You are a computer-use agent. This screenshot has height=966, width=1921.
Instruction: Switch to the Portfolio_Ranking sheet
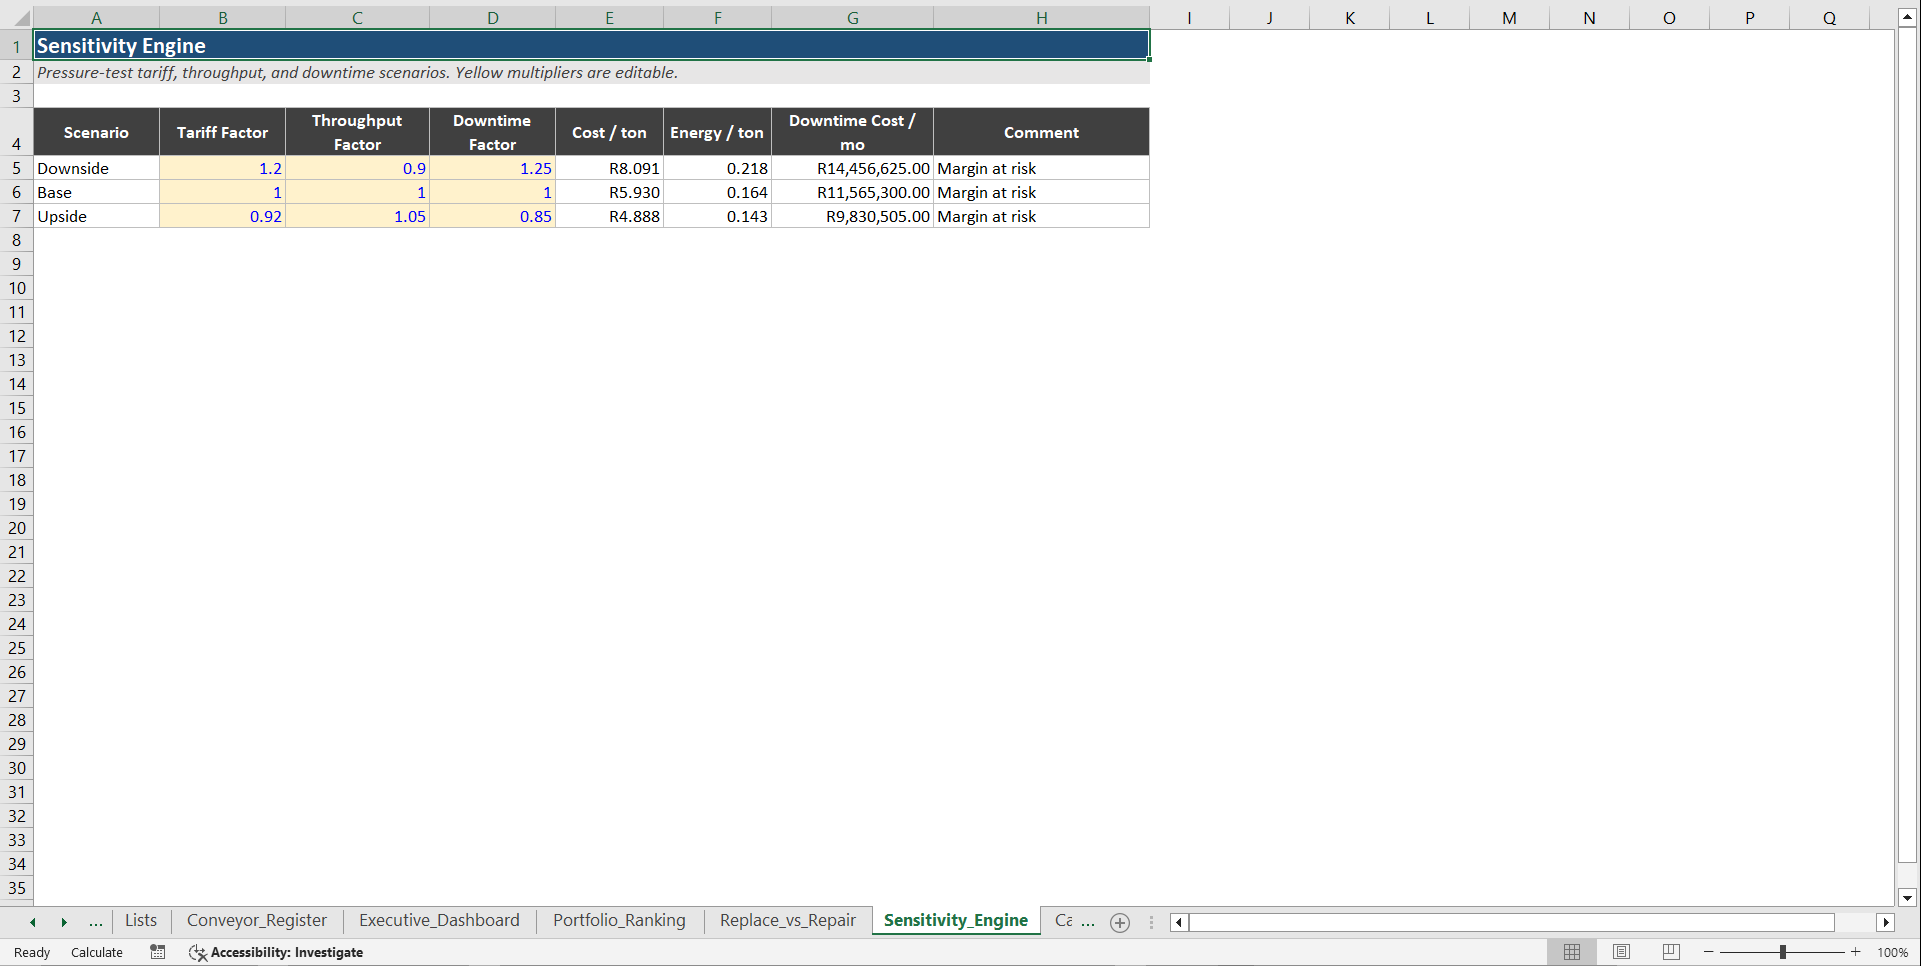(619, 920)
